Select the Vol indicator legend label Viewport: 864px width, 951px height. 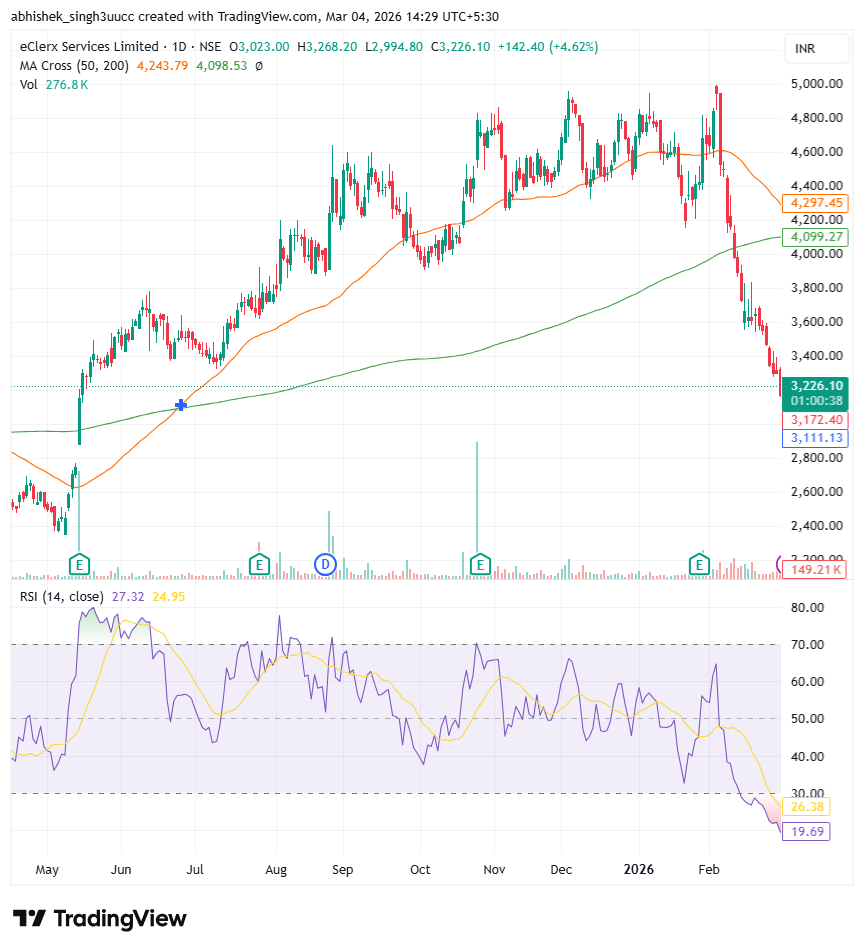click(x=29, y=85)
